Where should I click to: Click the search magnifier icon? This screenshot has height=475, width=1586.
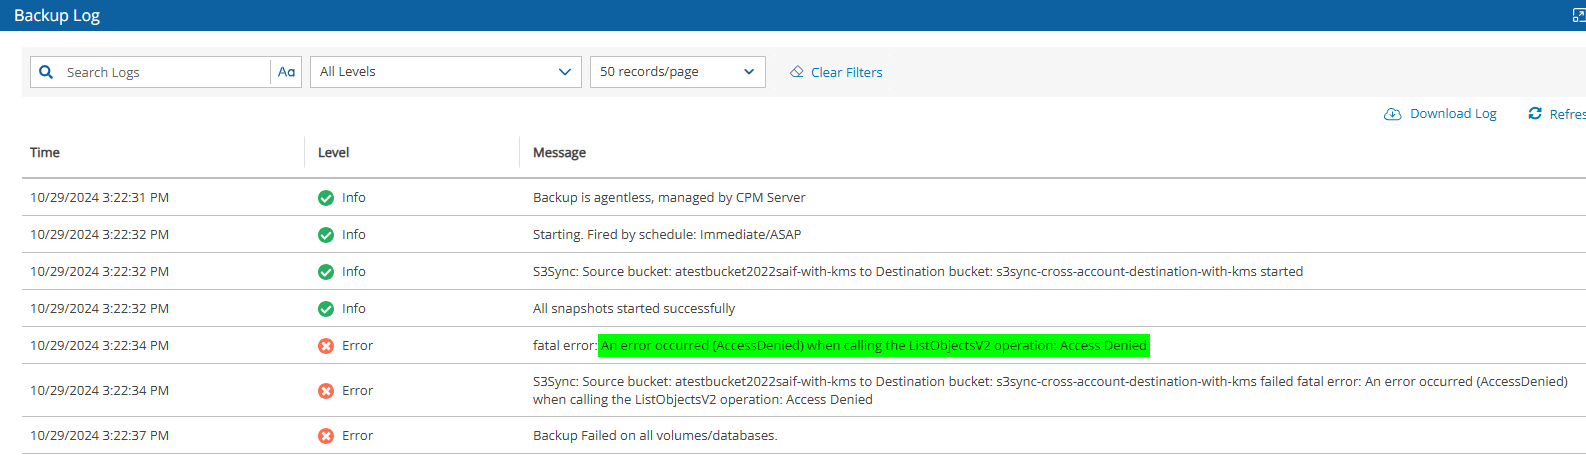pos(46,72)
